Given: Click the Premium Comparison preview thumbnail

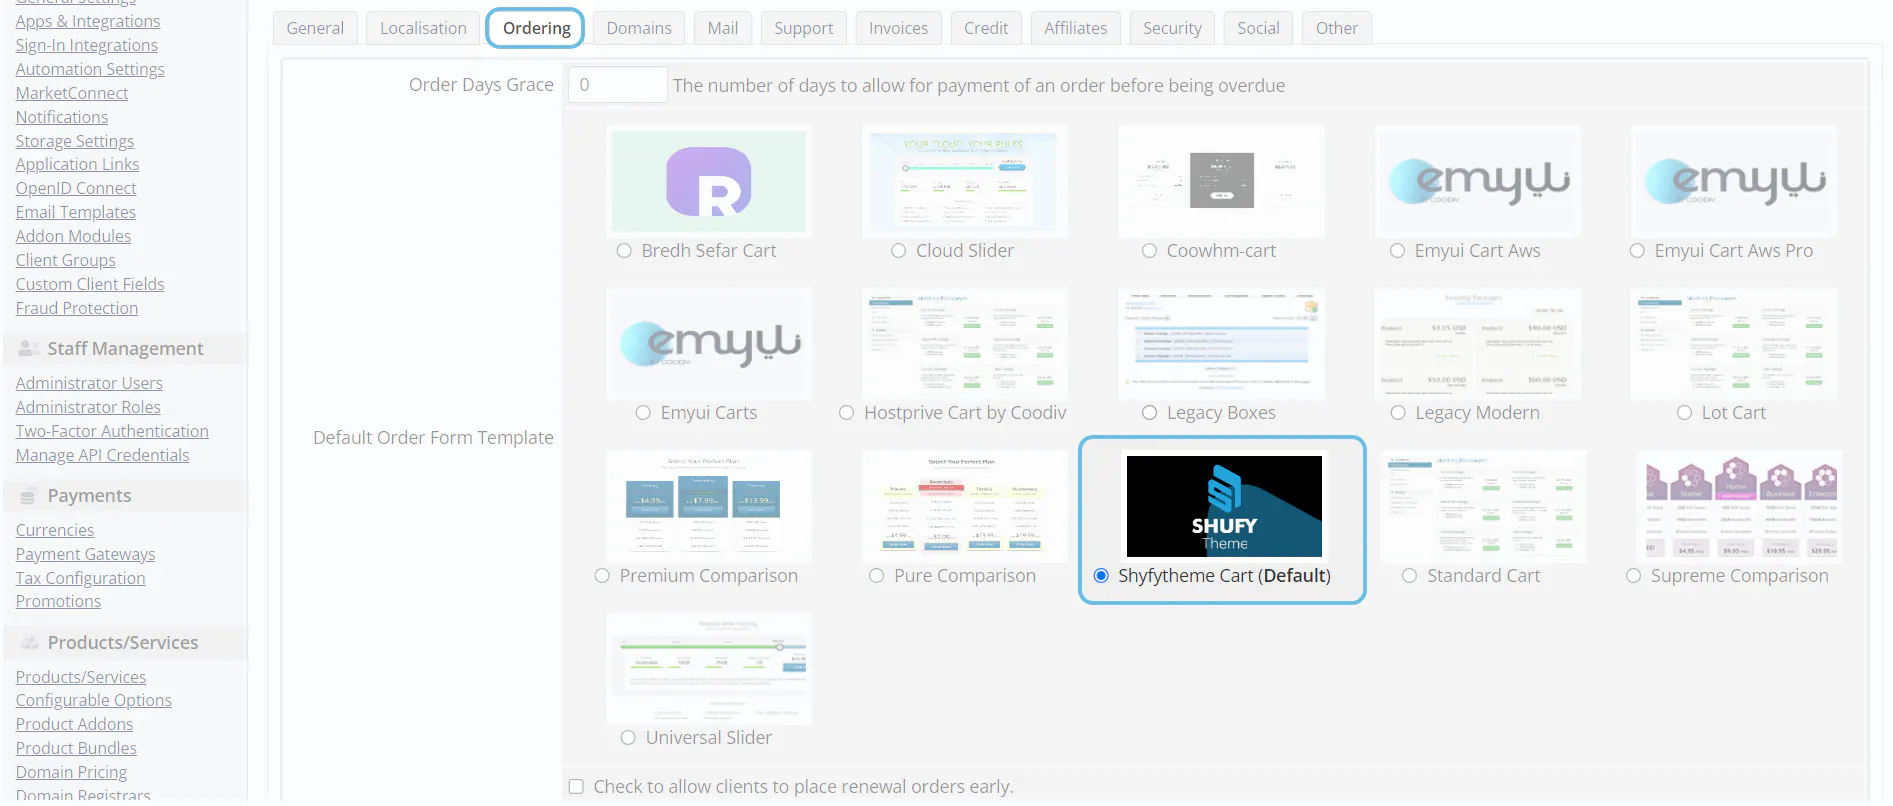Looking at the screenshot, I should click(x=708, y=506).
